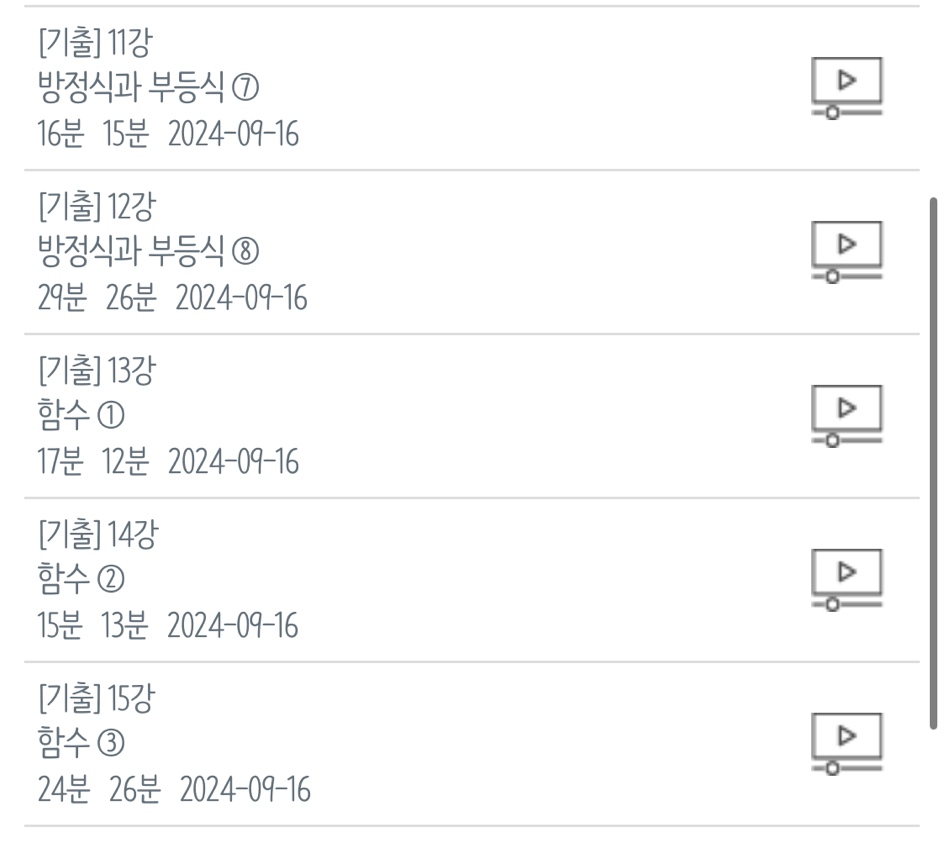The image size is (945, 847).
Task: Click the 16분 15분 2024-09-16 details line
Action: click(168, 135)
